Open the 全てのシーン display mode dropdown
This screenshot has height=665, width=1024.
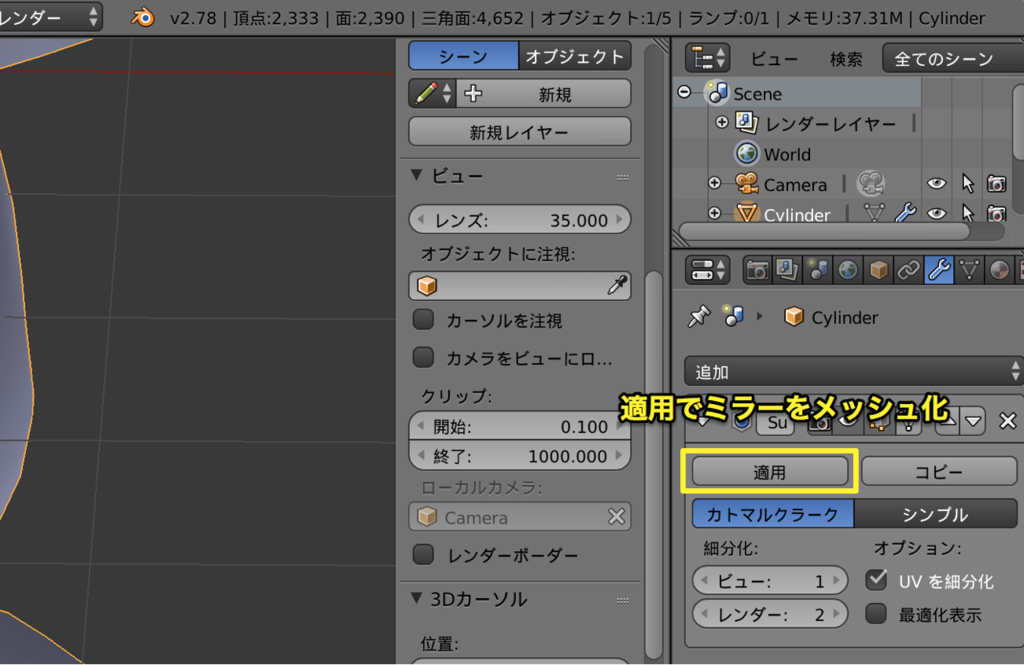(953, 58)
